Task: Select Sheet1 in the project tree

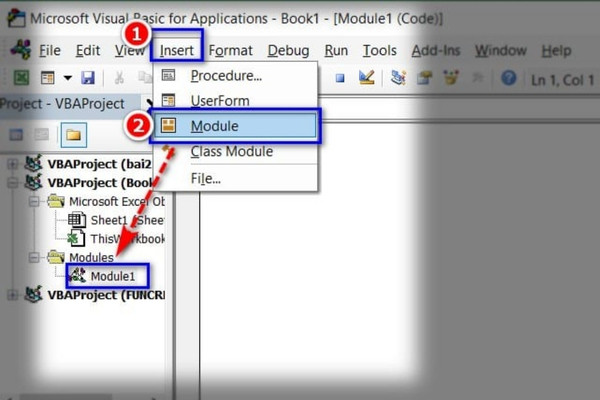Action: coord(116,220)
